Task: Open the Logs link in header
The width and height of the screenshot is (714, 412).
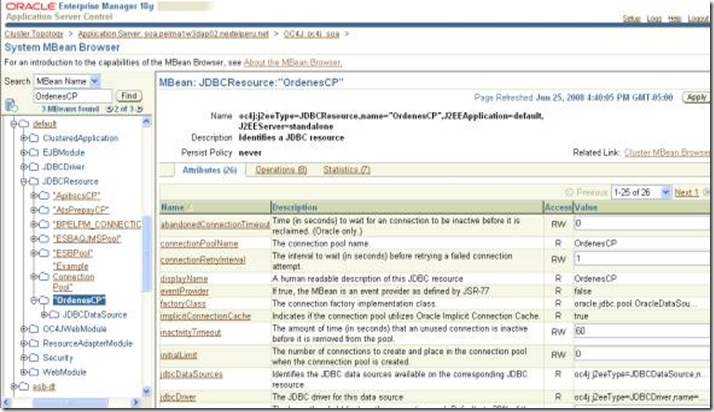Action: click(654, 19)
